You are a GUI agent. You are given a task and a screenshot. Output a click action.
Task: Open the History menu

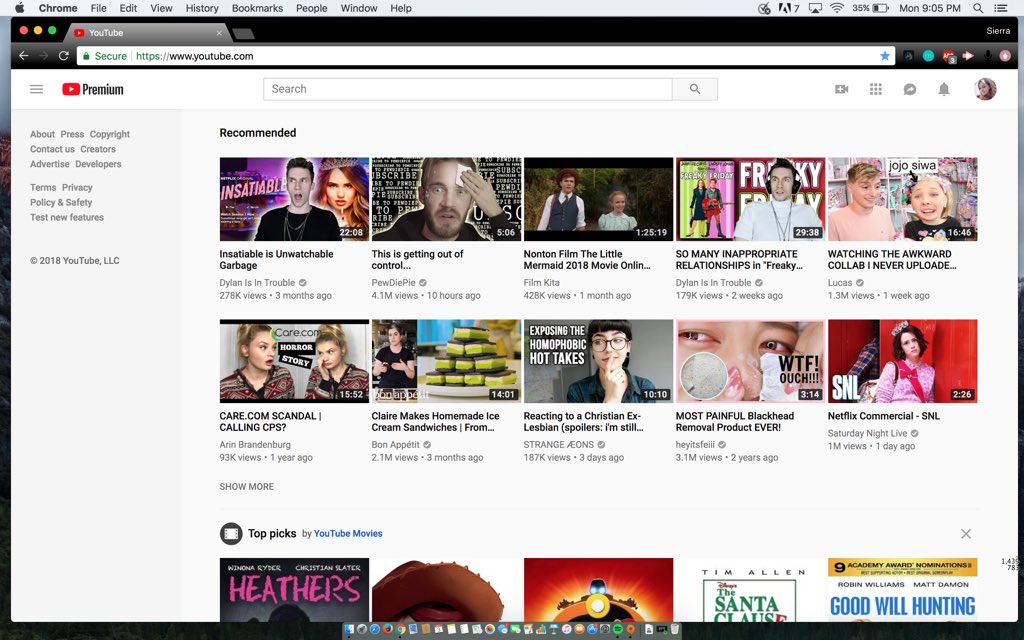point(202,8)
